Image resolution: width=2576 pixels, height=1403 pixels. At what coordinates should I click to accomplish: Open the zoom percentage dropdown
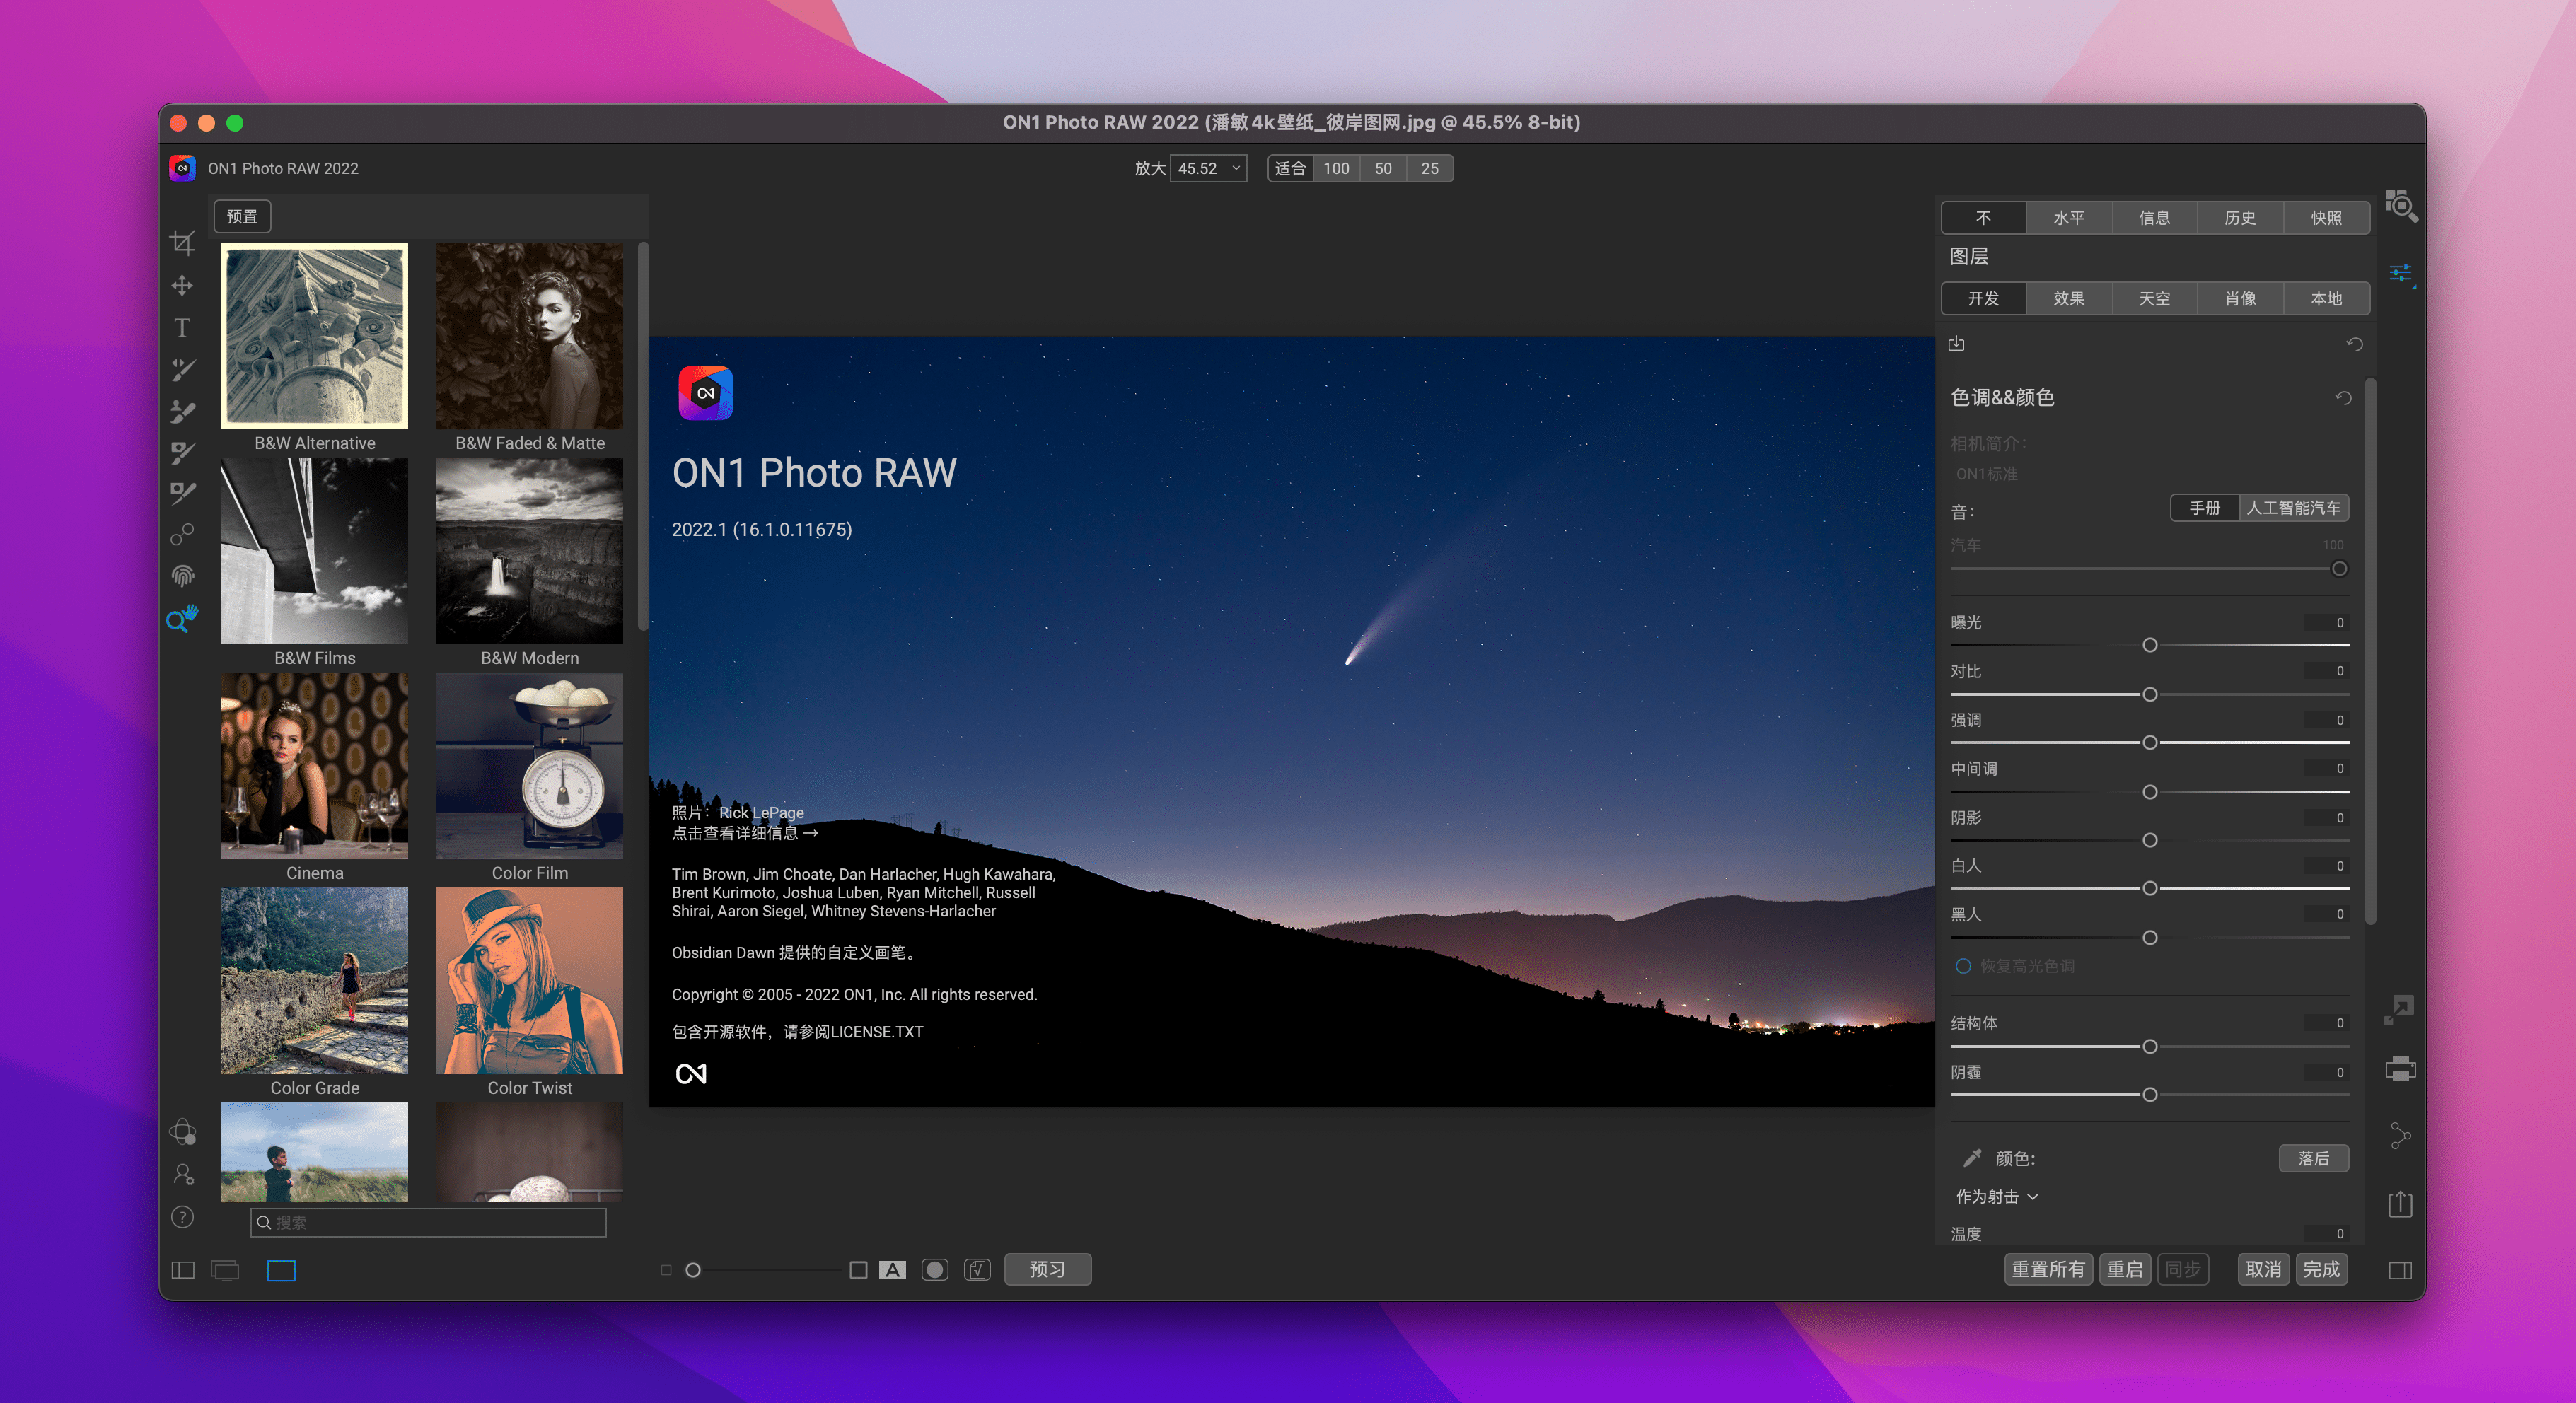(1236, 168)
